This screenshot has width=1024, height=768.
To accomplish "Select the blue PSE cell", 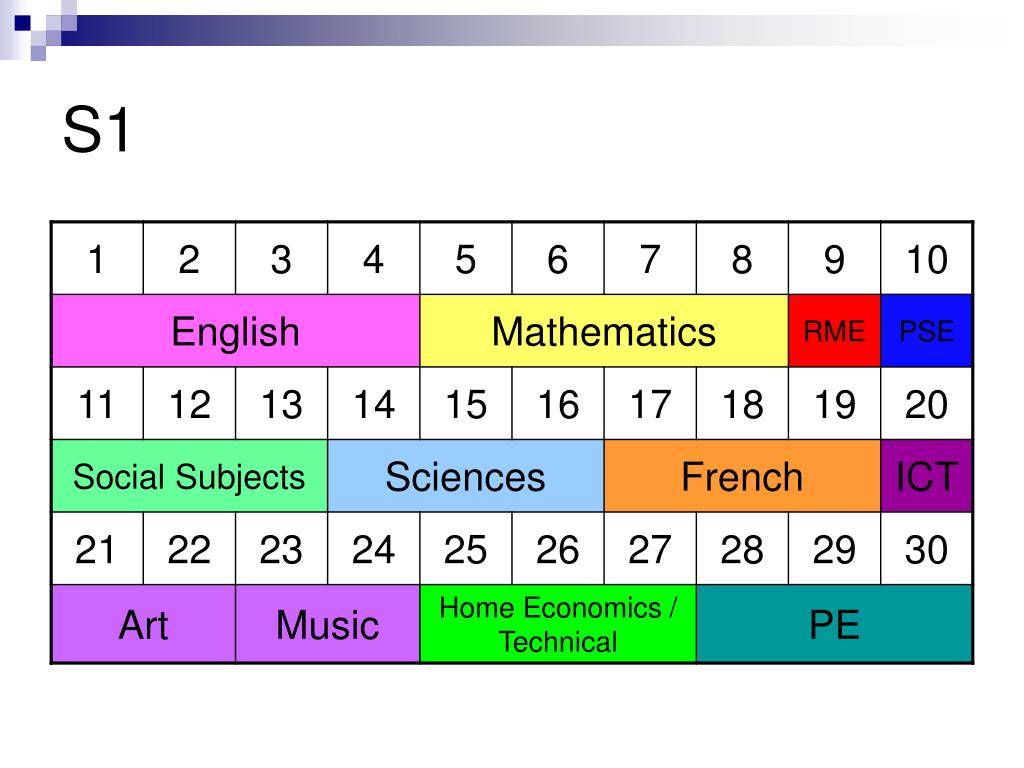I will click(926, 330).
